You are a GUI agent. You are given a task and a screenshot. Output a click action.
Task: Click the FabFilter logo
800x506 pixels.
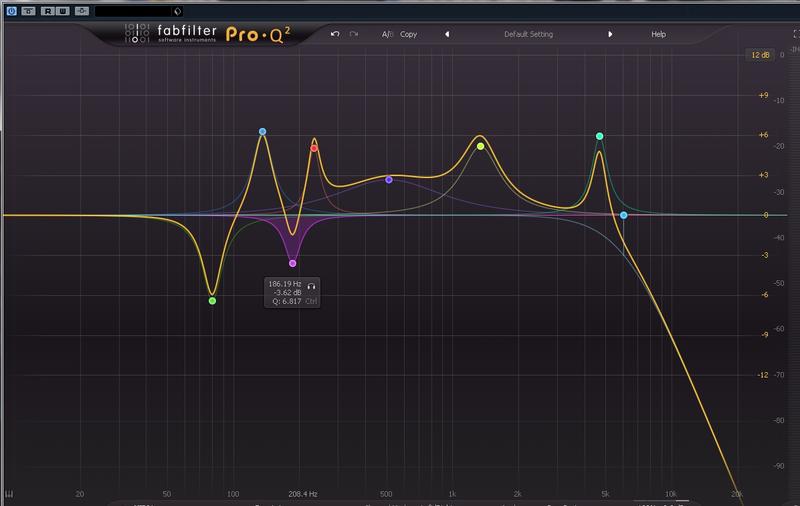tap(171, 34)
